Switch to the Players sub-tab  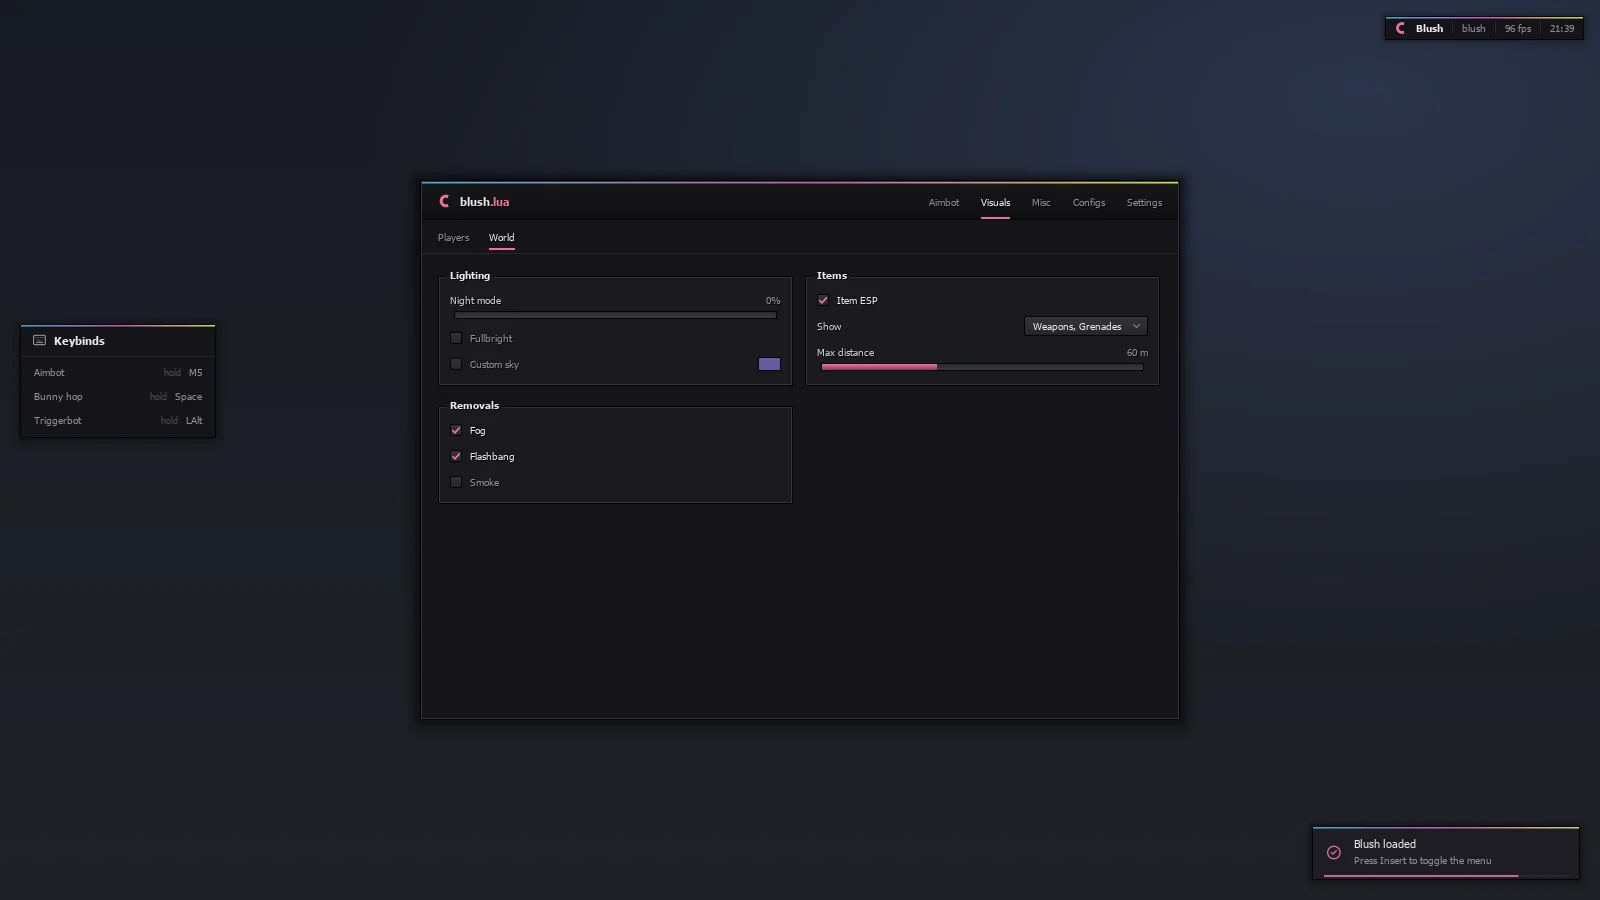coord(453,238)
